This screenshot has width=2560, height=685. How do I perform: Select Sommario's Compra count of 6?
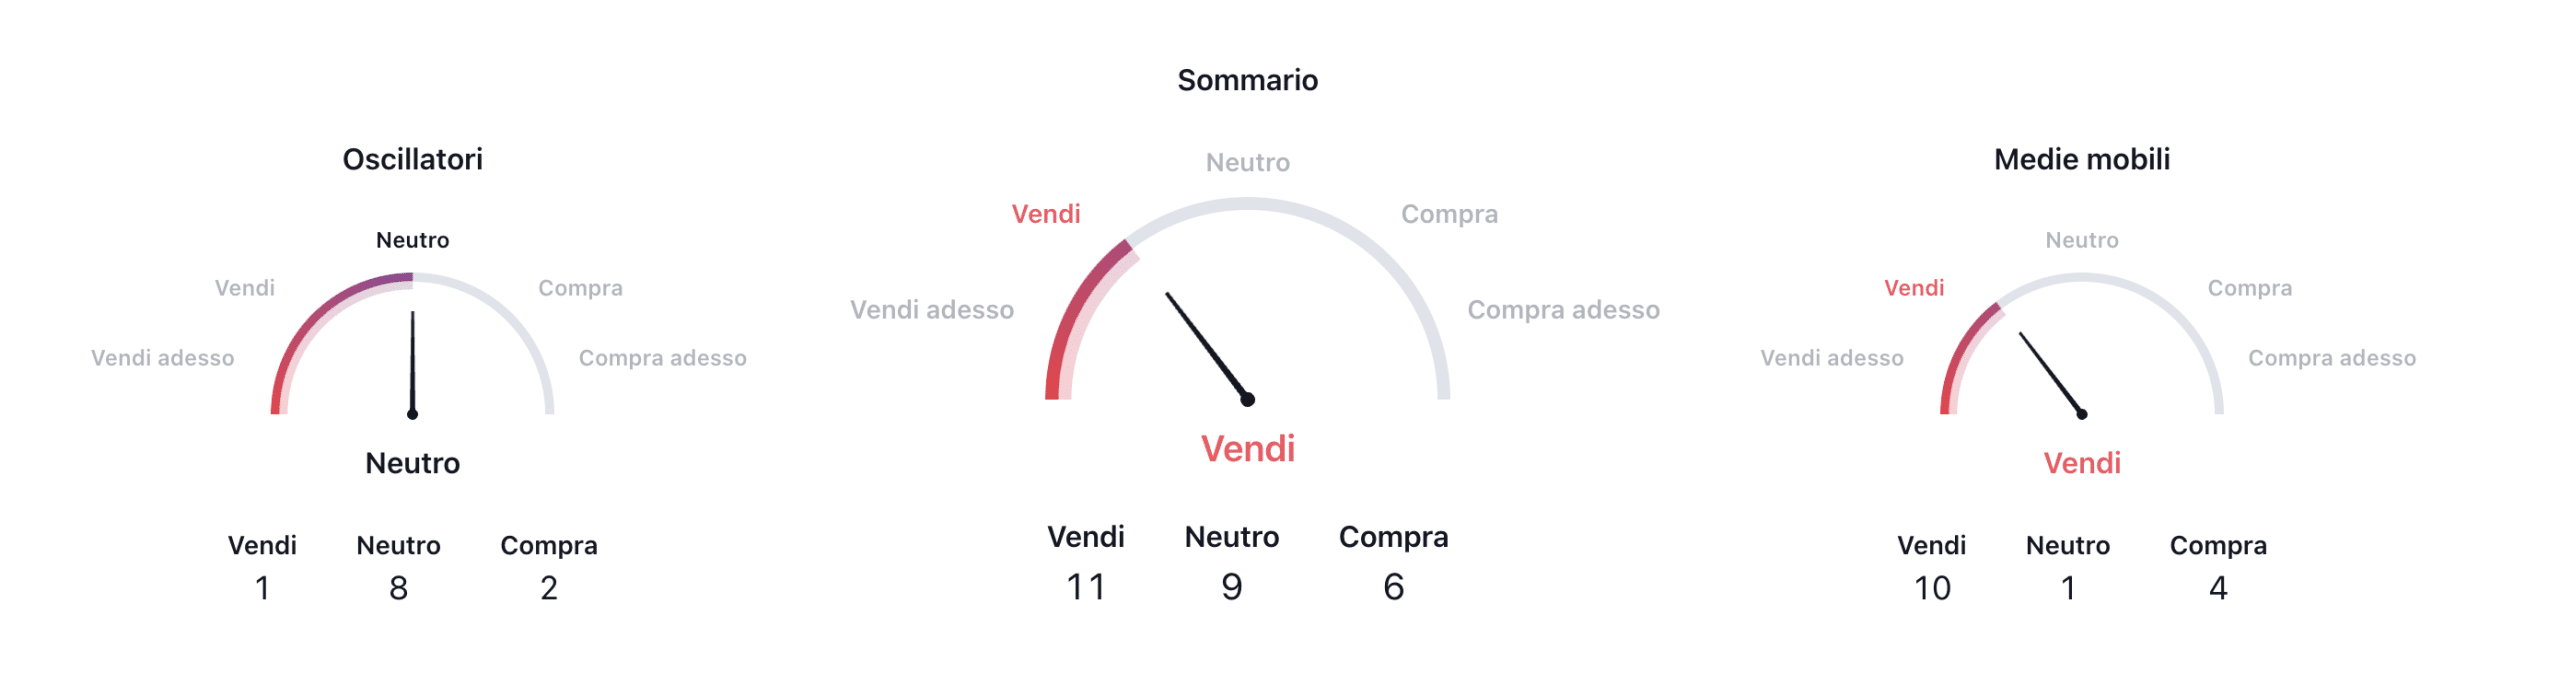click(x=1393, y=587)
